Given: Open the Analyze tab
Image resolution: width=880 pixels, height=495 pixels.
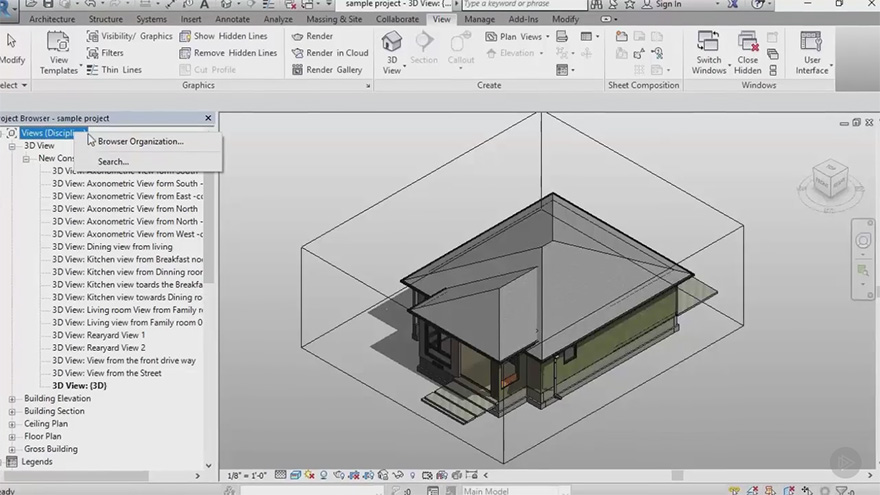Looking at the screenshot, I should 278,19.
